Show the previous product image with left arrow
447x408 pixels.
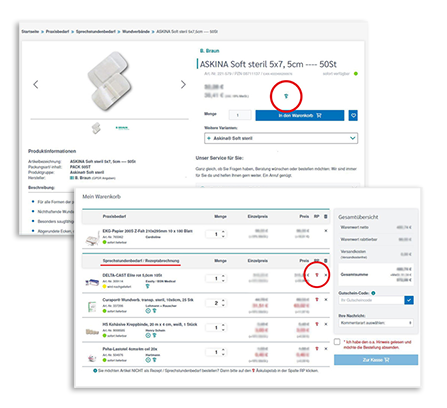pos(36,84)
